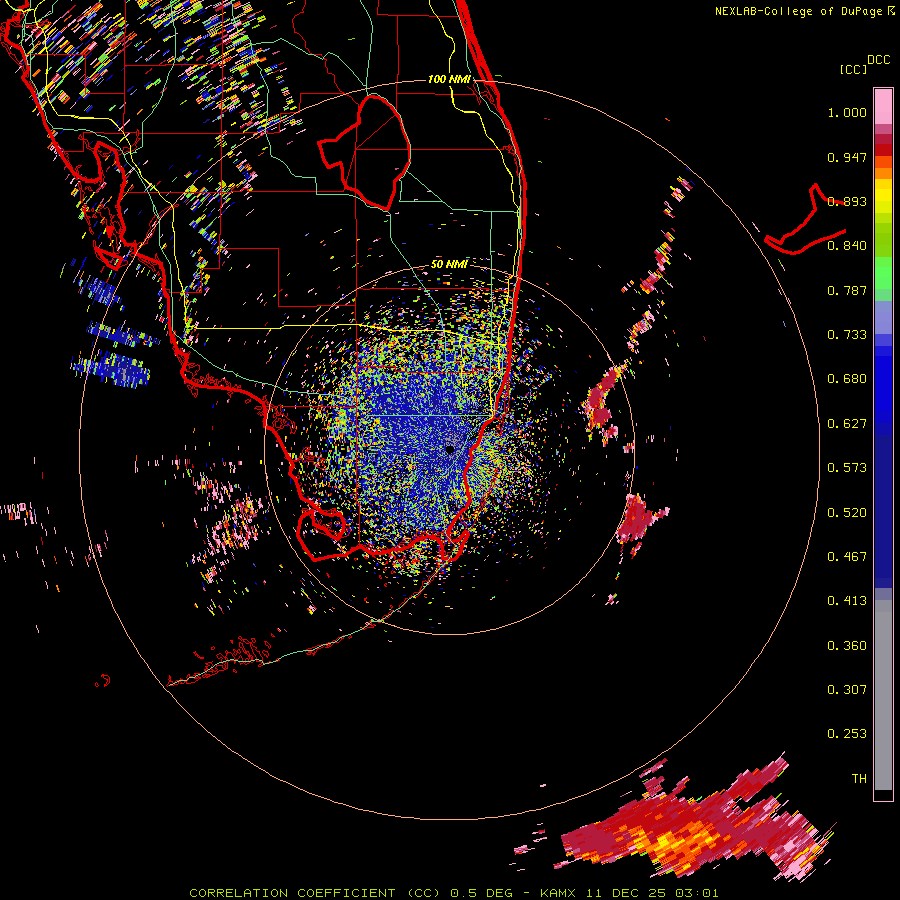The image size is (900, 900).
Task: Select the 0.627 scale value
Action: [x=847, y=424]
